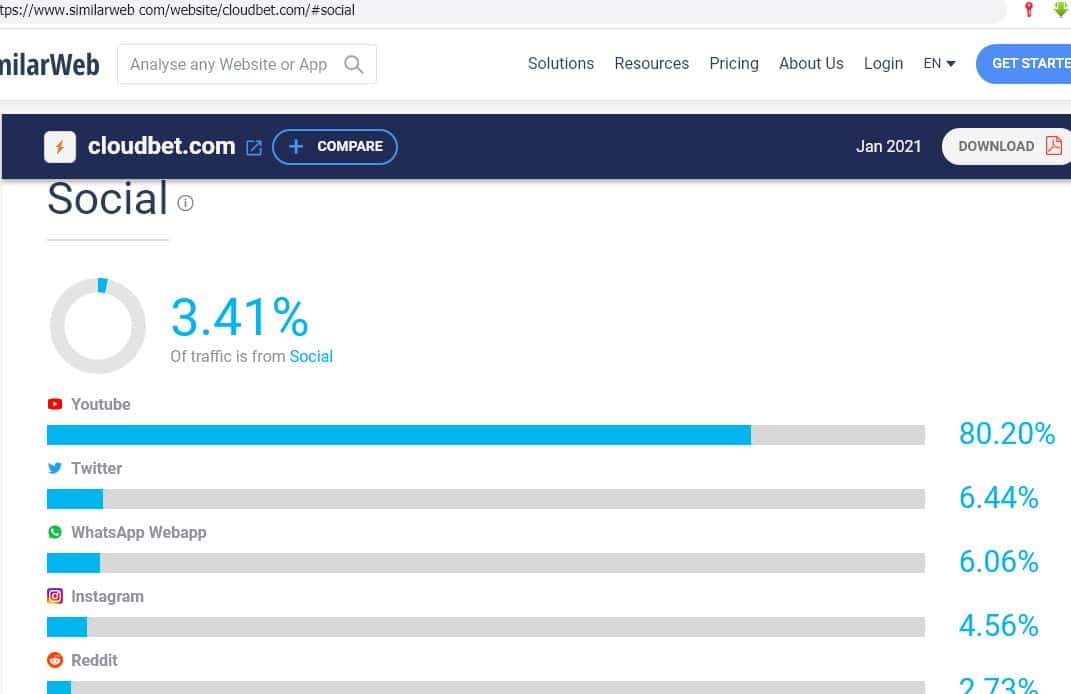Click the social traffic donut chart
The width and height of the screenshot is (1071, 694).
pyautogui.click(x=98, y=325)
